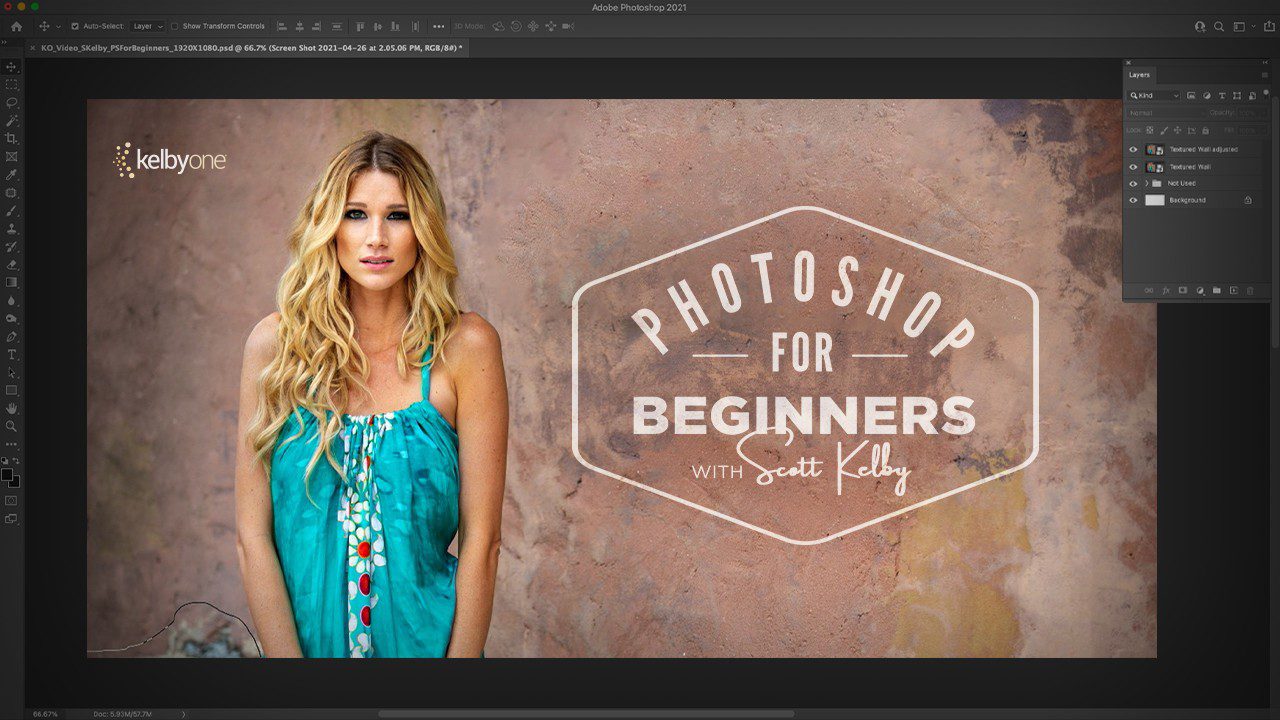This screenshot has width=1280, height=720.
Task: Select the Blur tool
Action: tap(12, 300)
